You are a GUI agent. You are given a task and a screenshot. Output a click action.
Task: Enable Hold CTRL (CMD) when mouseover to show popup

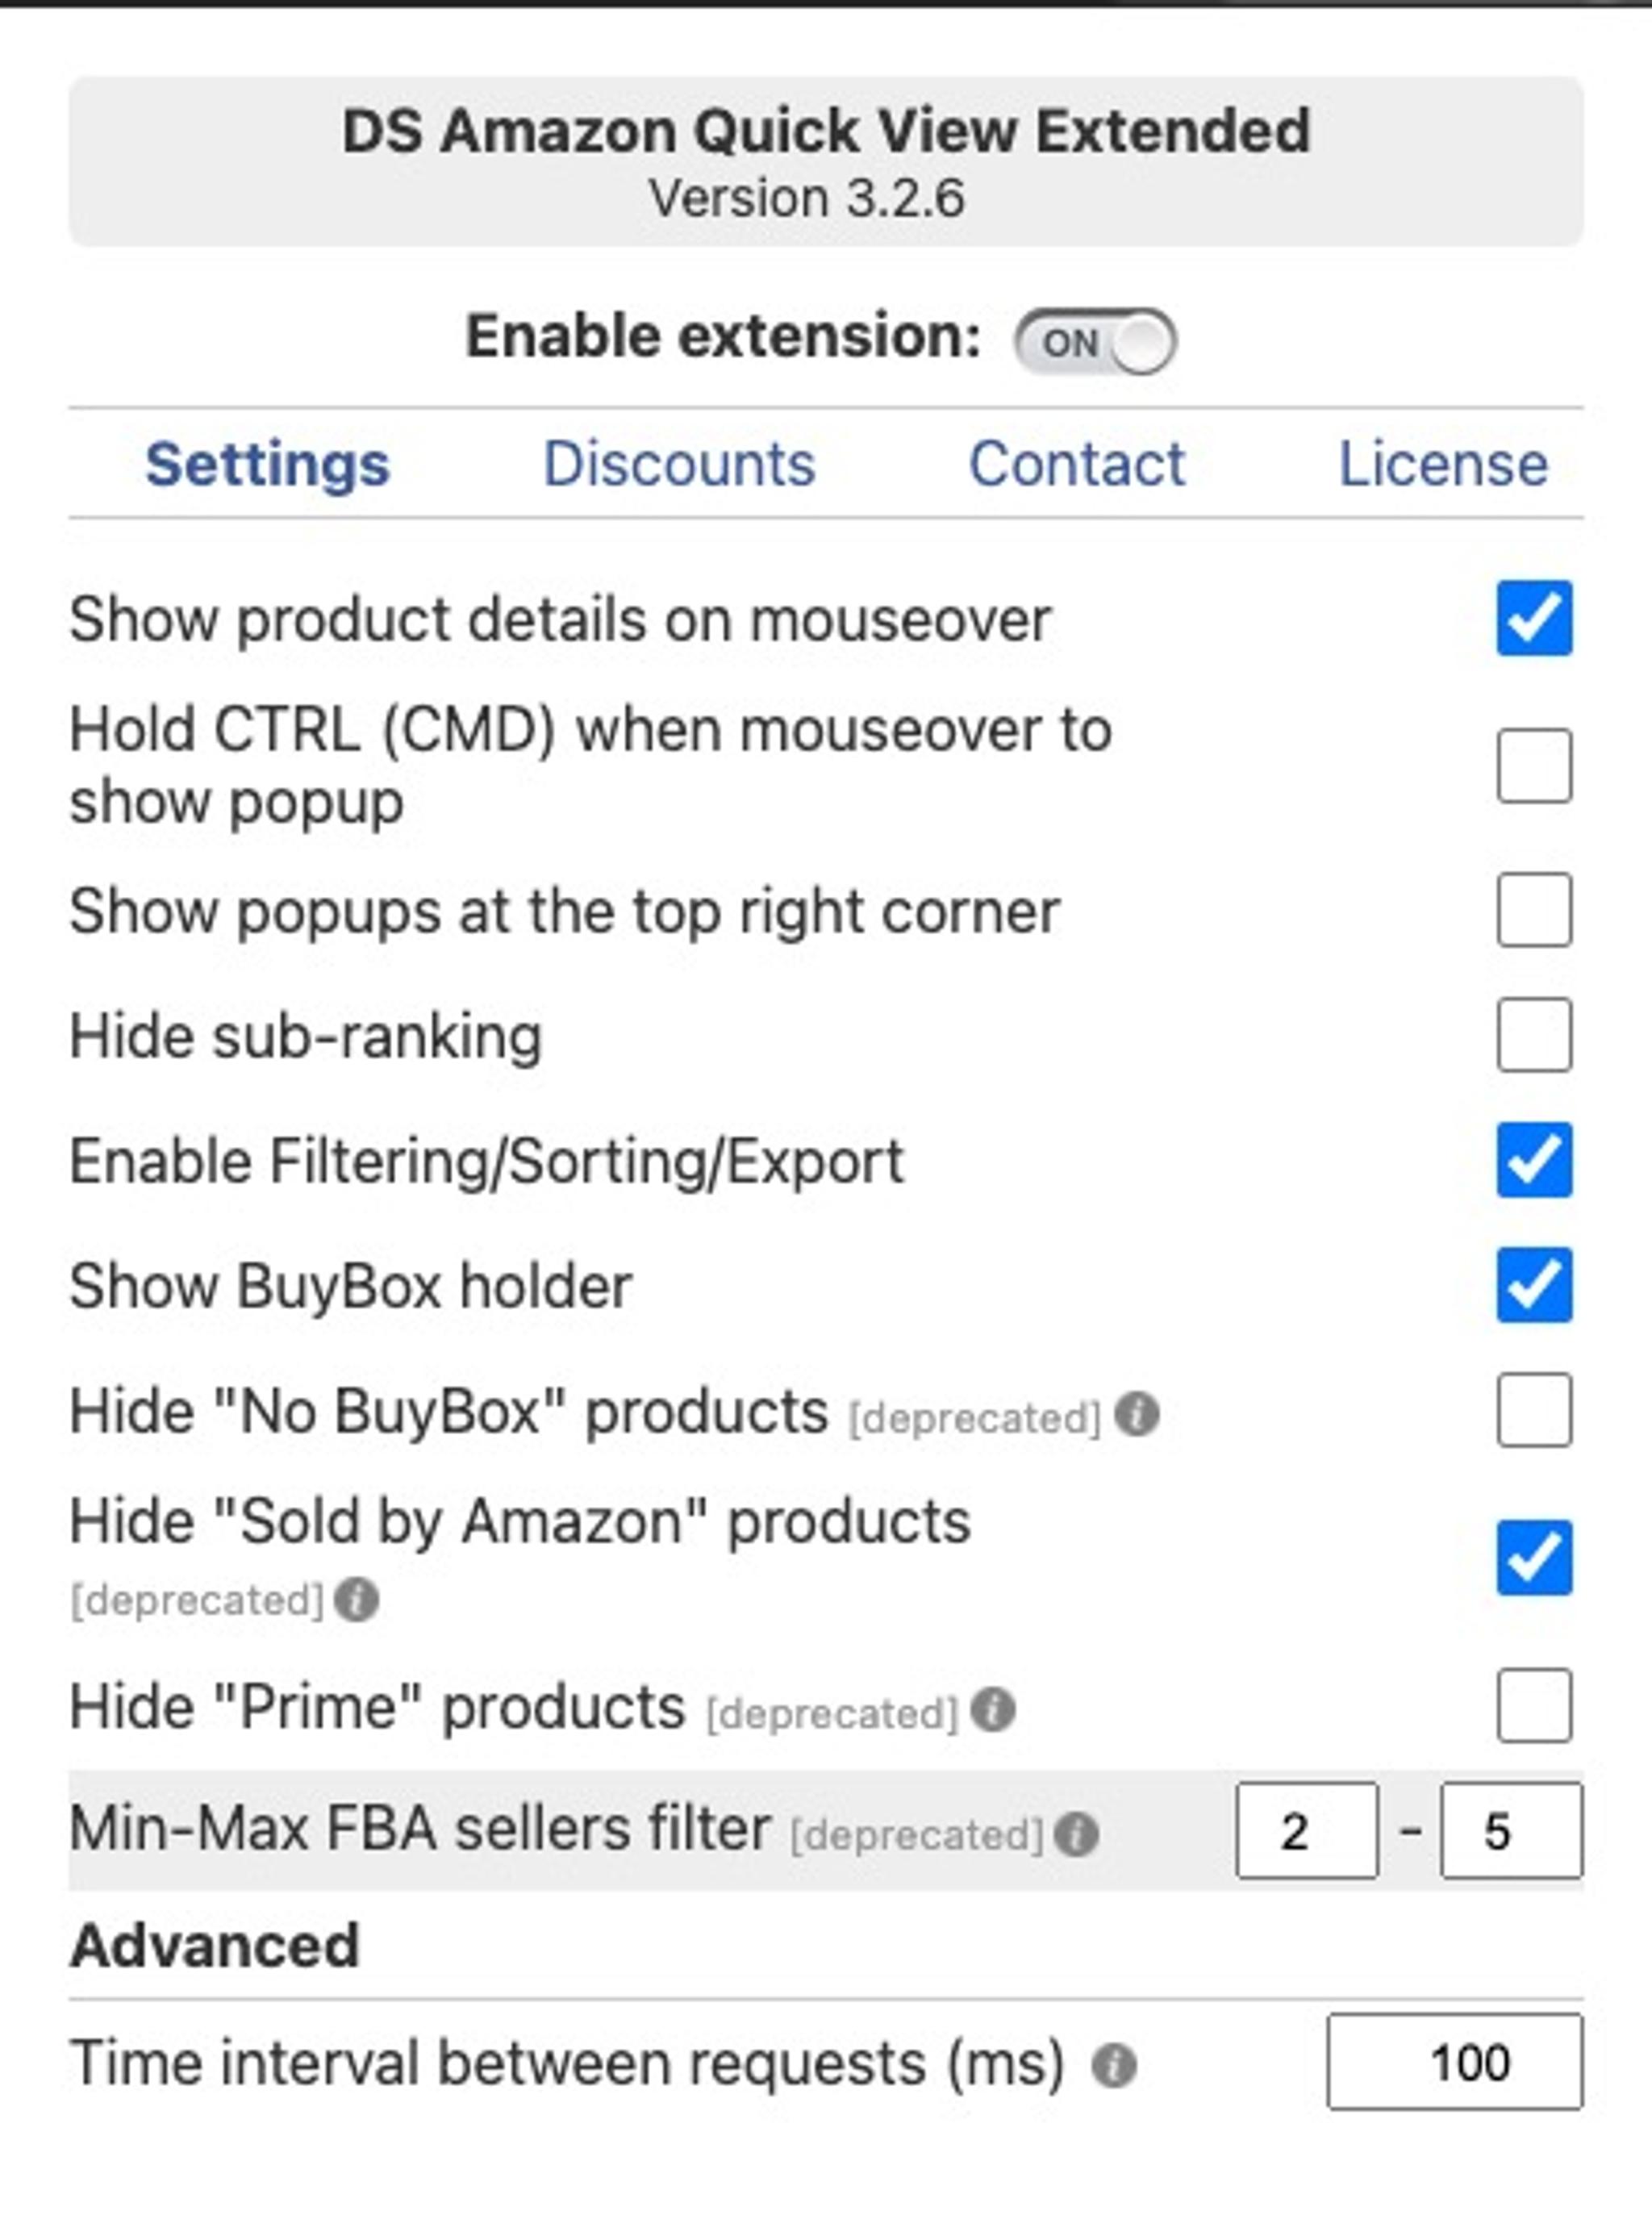[1537, 765]
